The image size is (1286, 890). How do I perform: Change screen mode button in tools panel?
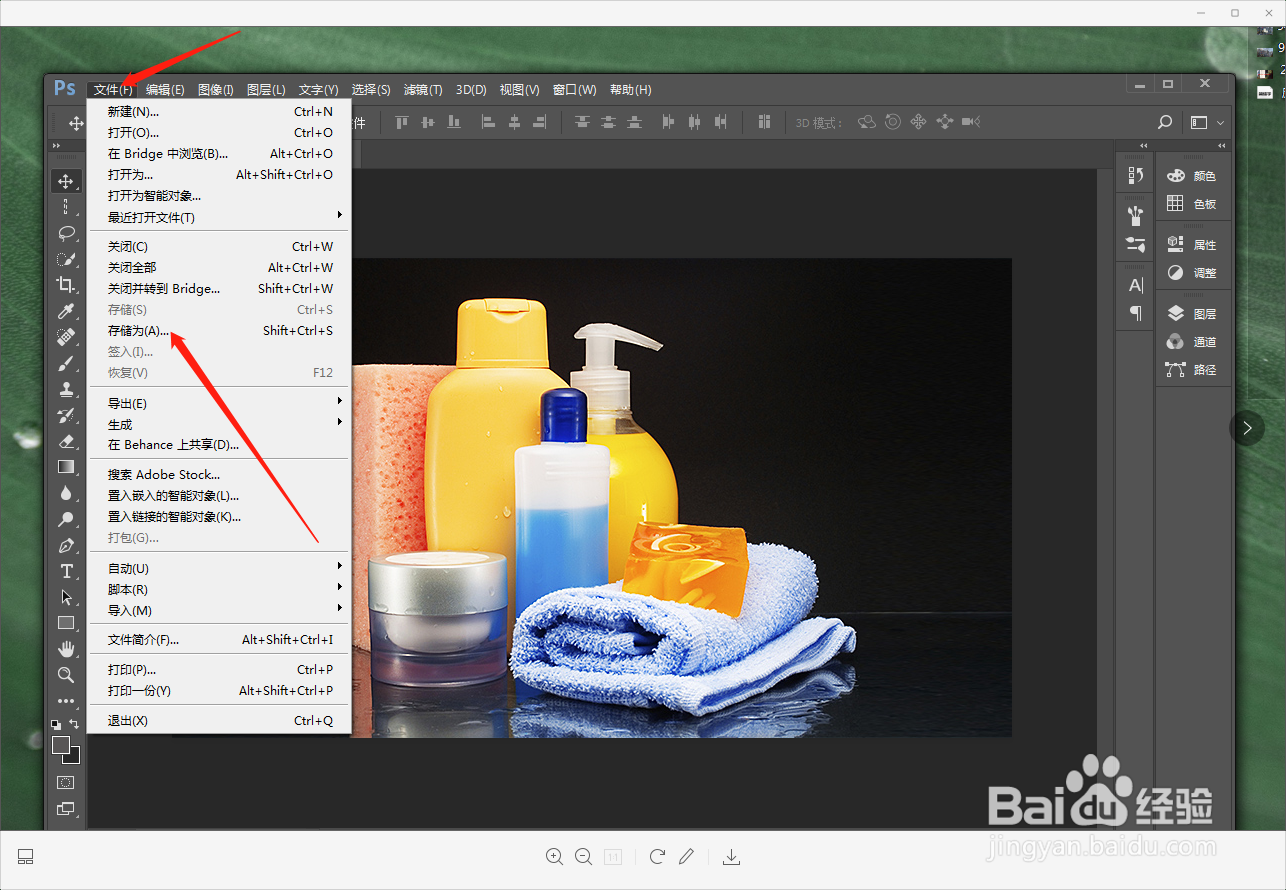[66, 808]
